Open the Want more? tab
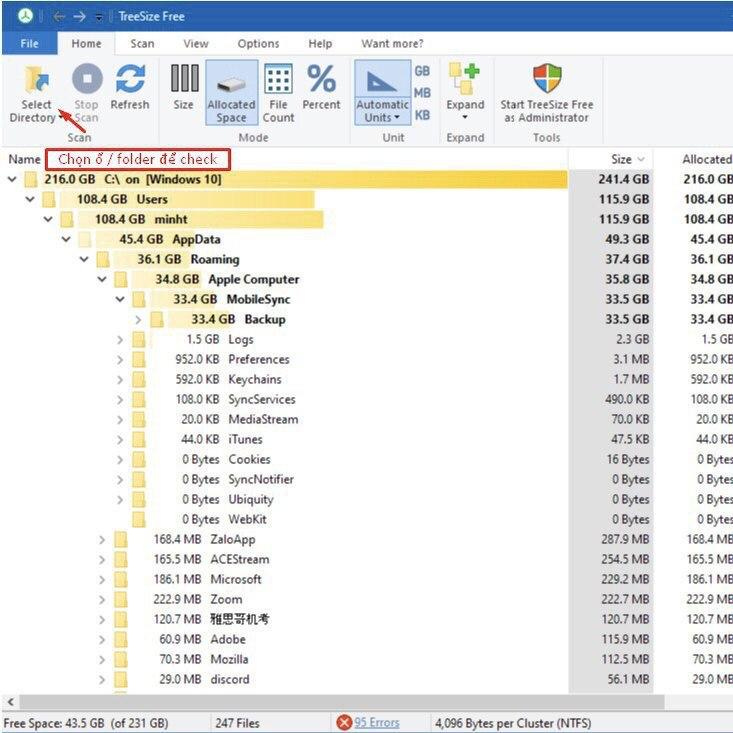 [392, 43]
